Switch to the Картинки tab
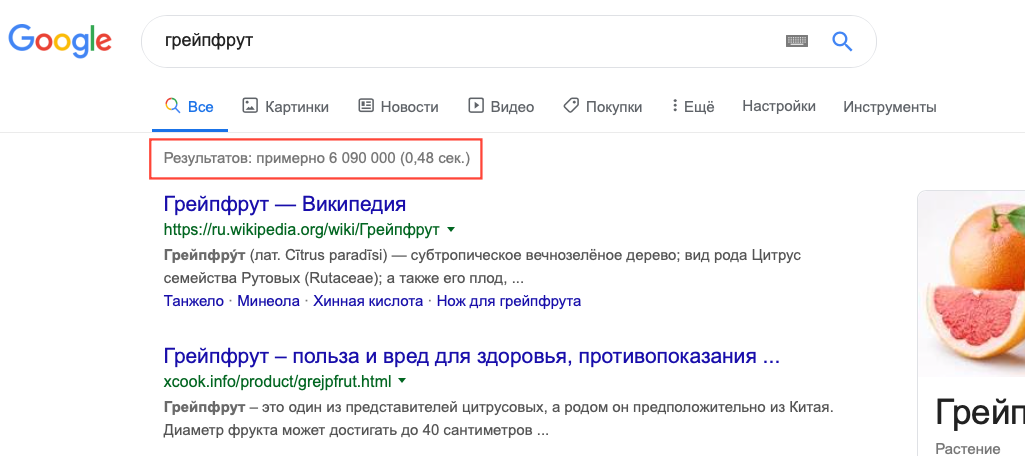 pyautogui.click(x=286, y=106)
